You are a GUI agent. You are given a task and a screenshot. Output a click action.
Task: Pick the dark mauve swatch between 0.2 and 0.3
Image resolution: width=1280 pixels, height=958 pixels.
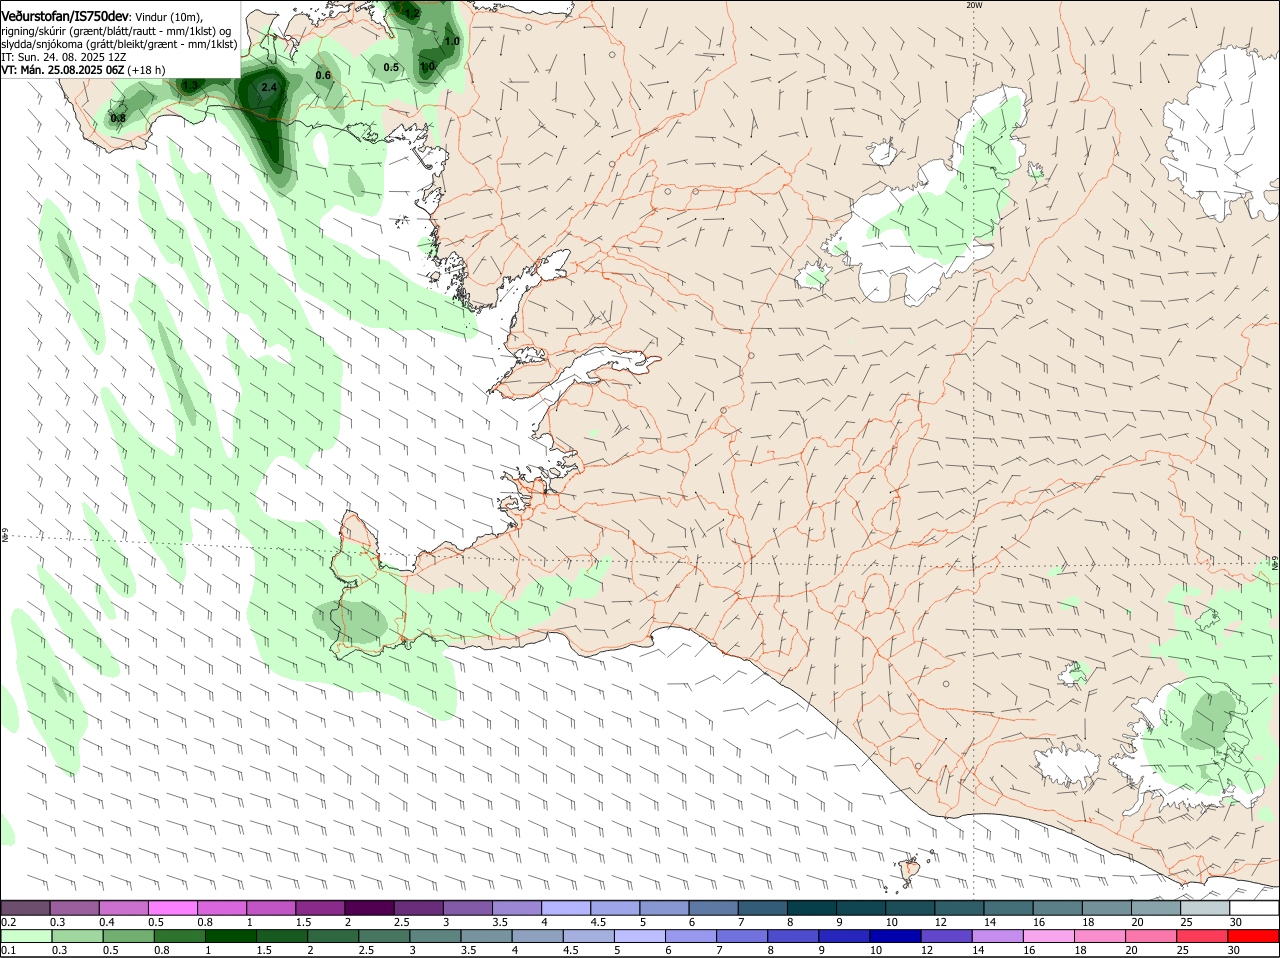coord(26,908)
